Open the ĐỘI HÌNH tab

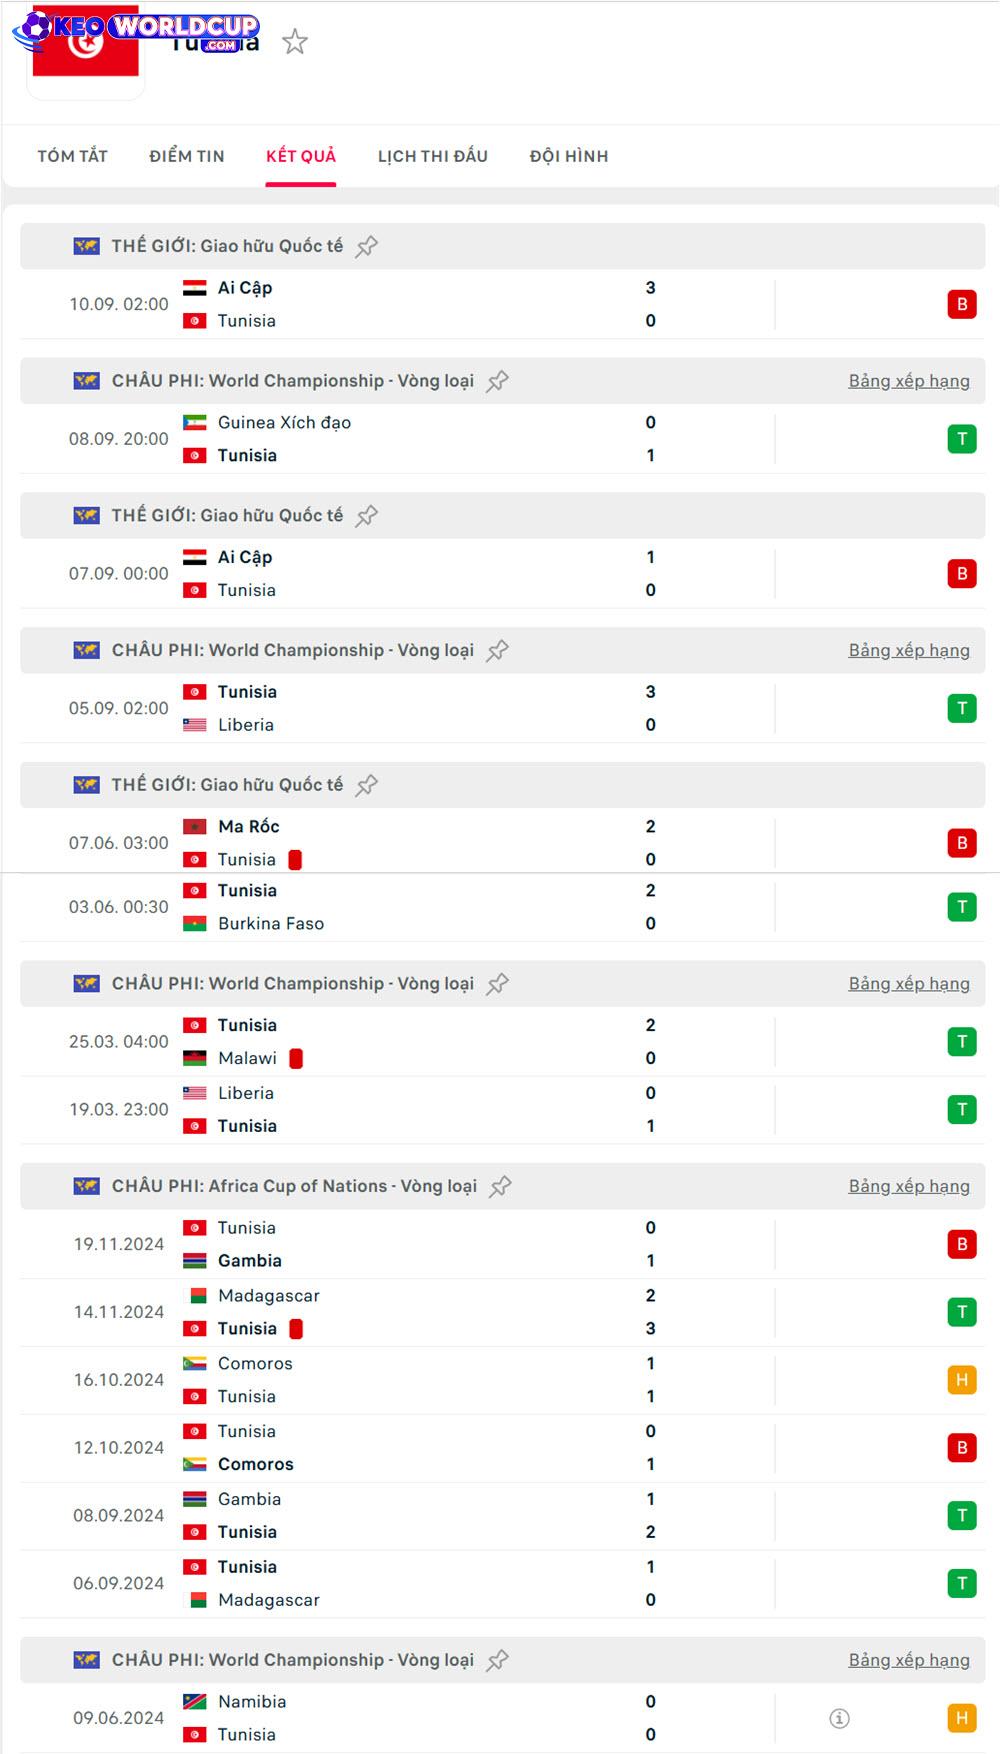click(569, 156)
